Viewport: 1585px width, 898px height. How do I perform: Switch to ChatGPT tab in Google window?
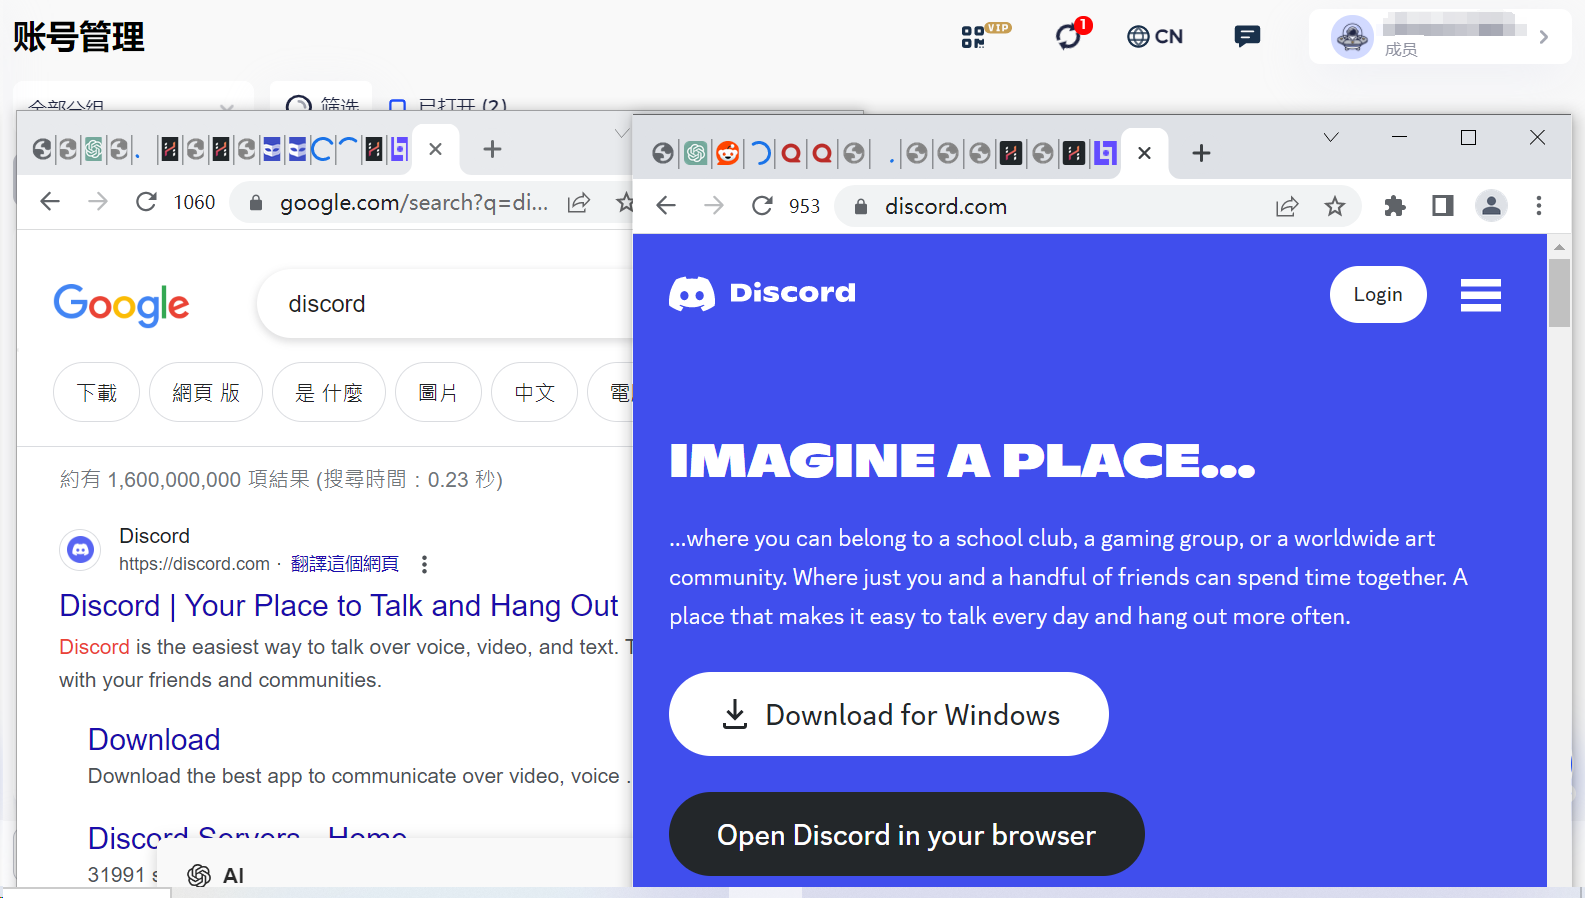click(x=93, y=150)
